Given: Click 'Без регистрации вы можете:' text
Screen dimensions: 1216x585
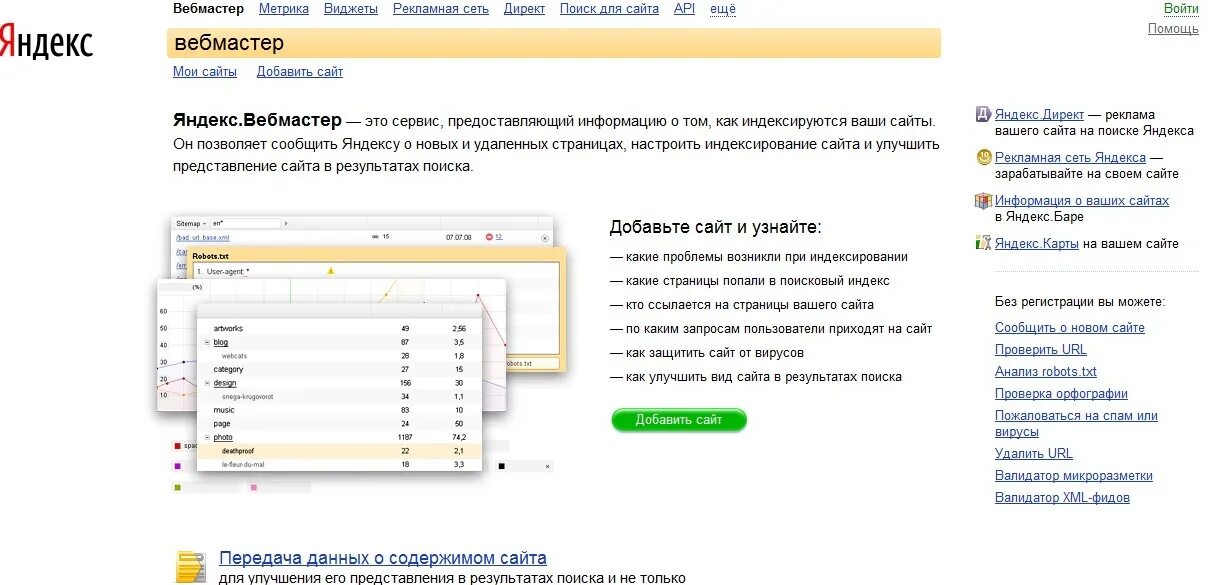Looking at the screenshot, I should click(x=1080, y=302).
